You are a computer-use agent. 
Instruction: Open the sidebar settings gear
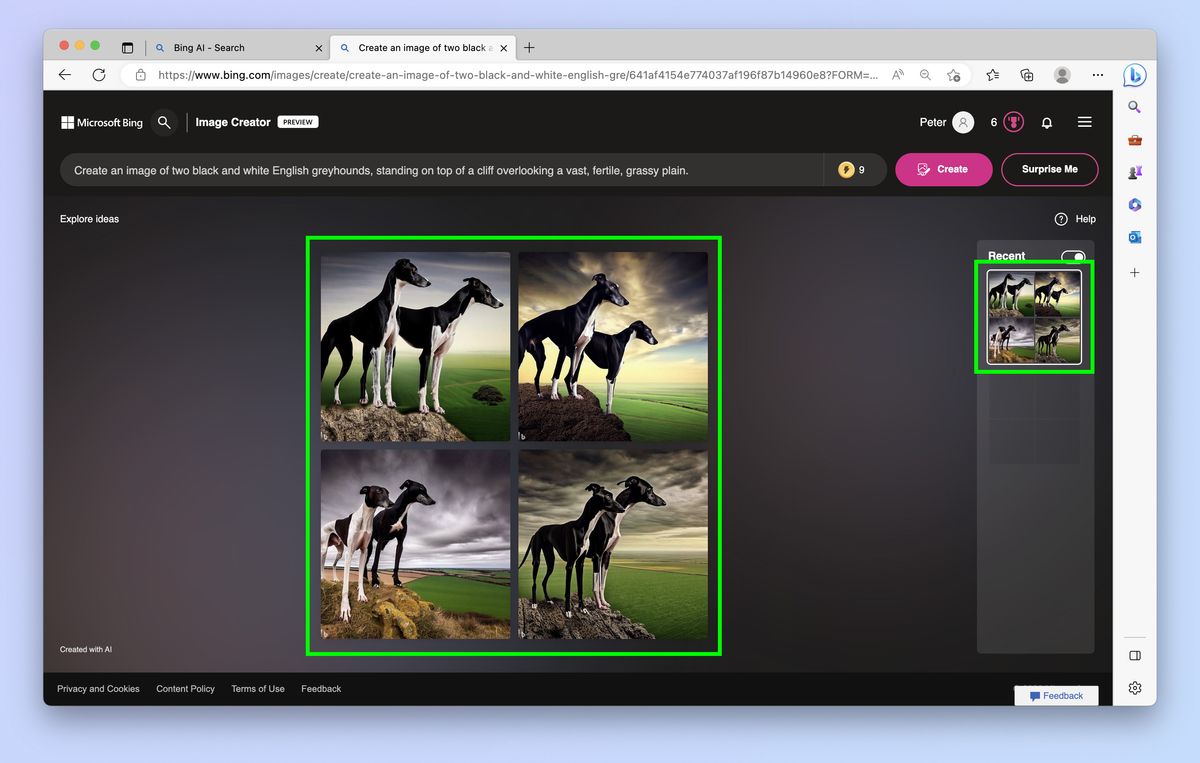1134,688
